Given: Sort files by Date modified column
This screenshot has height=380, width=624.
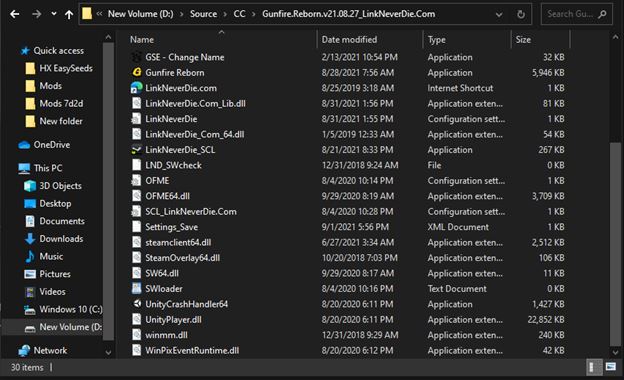Looking at the screenshot, I should tap(349, 40).
